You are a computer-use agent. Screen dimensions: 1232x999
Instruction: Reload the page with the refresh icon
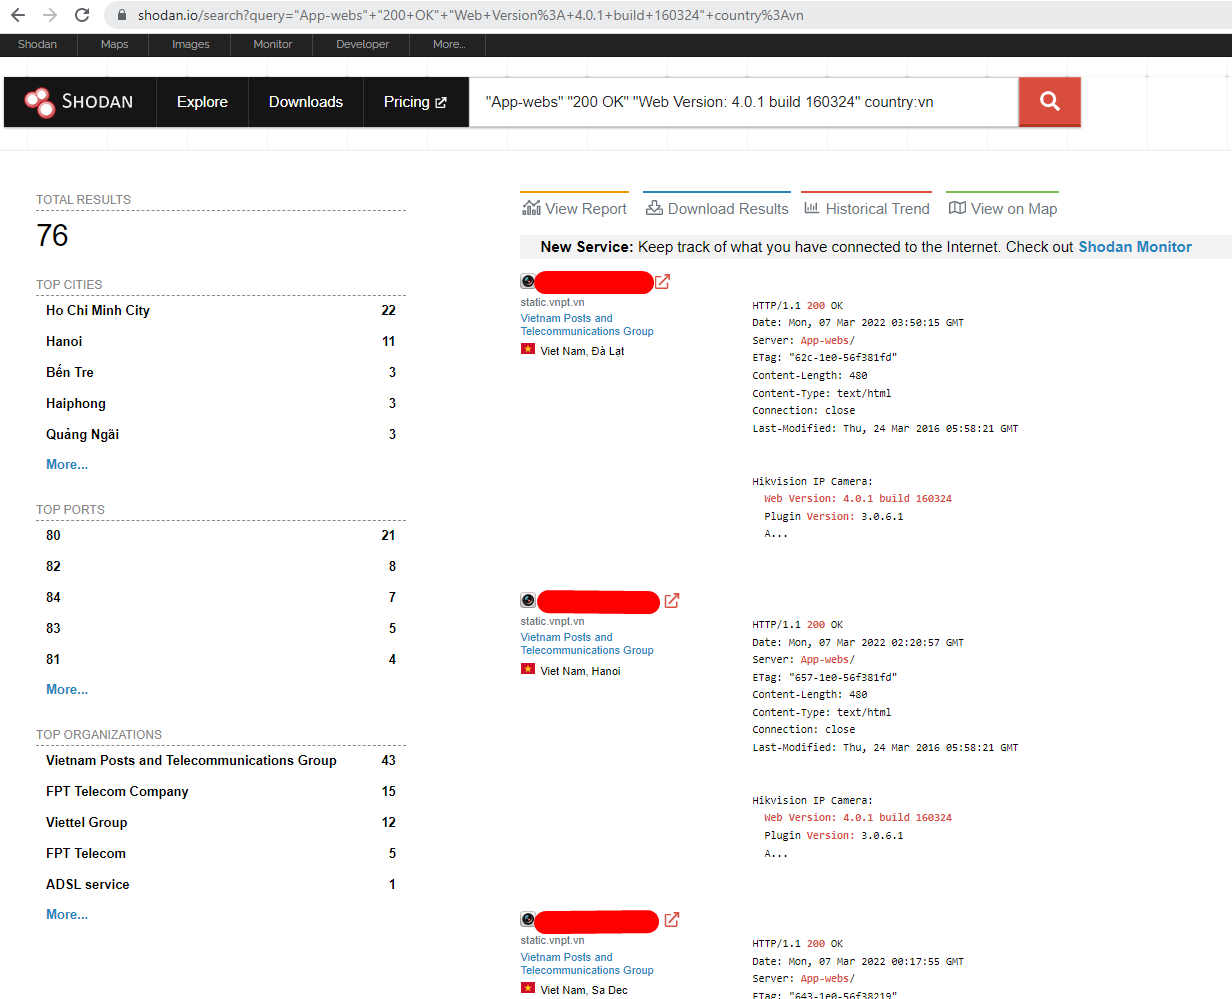click(x=82, y=15)
